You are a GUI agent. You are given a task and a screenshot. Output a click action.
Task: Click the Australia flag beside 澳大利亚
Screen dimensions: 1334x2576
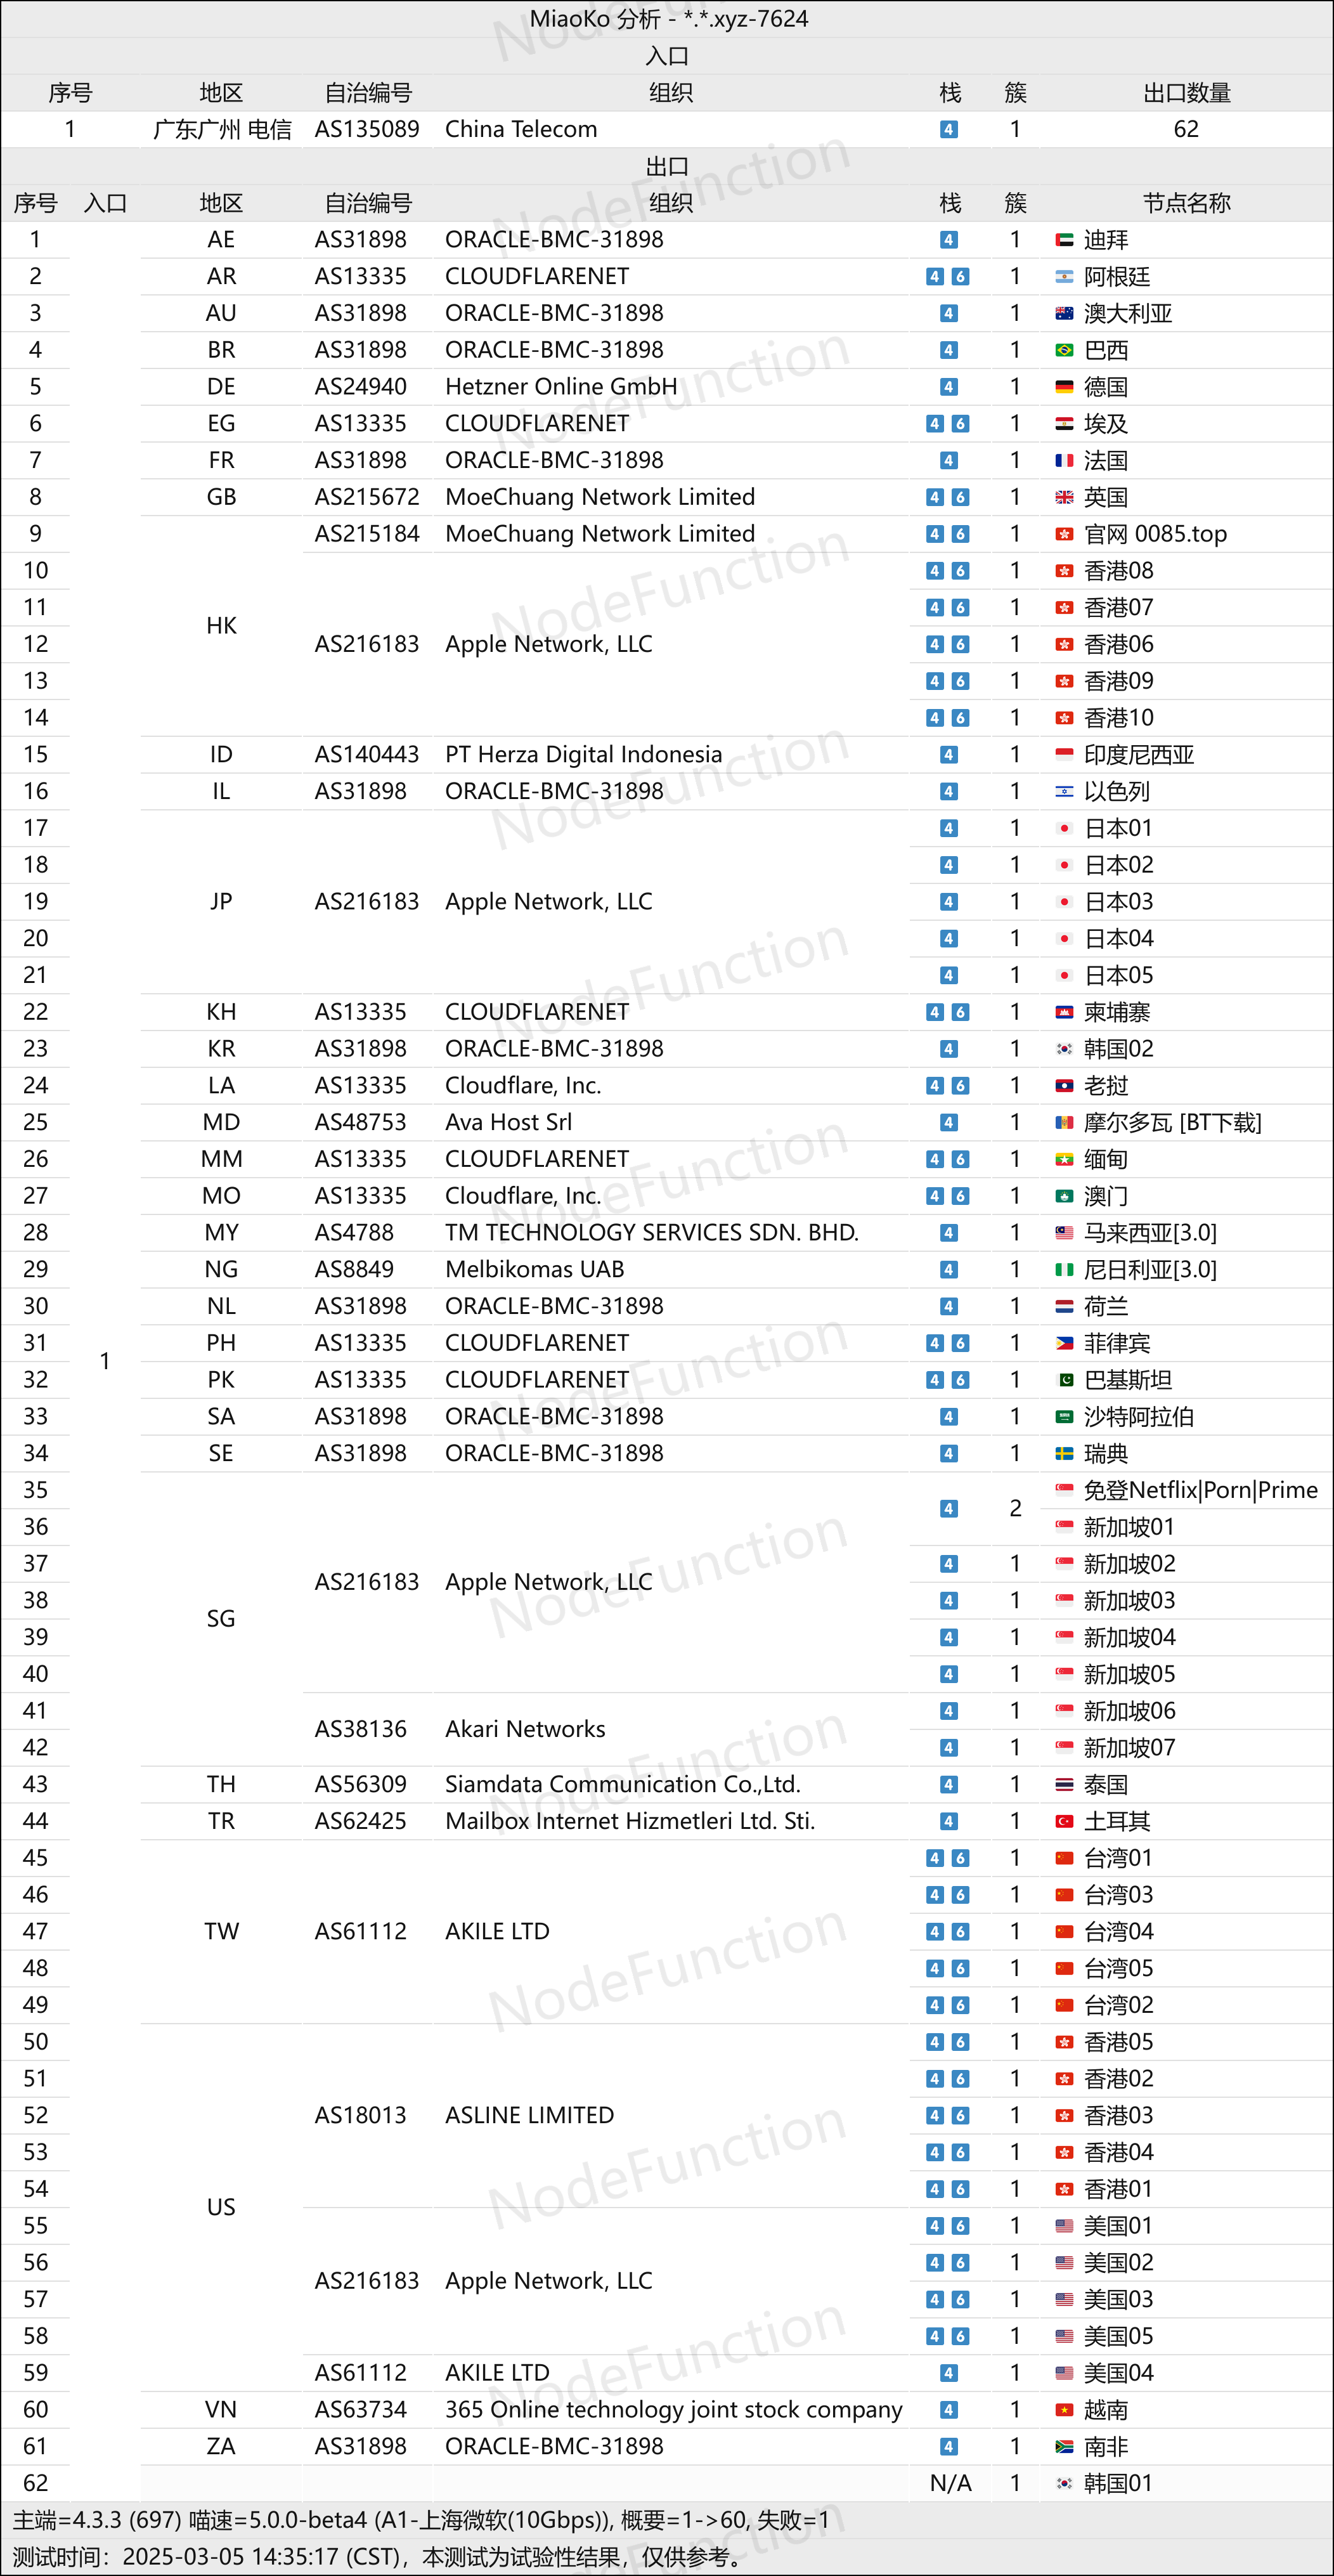click(1064, 313)
